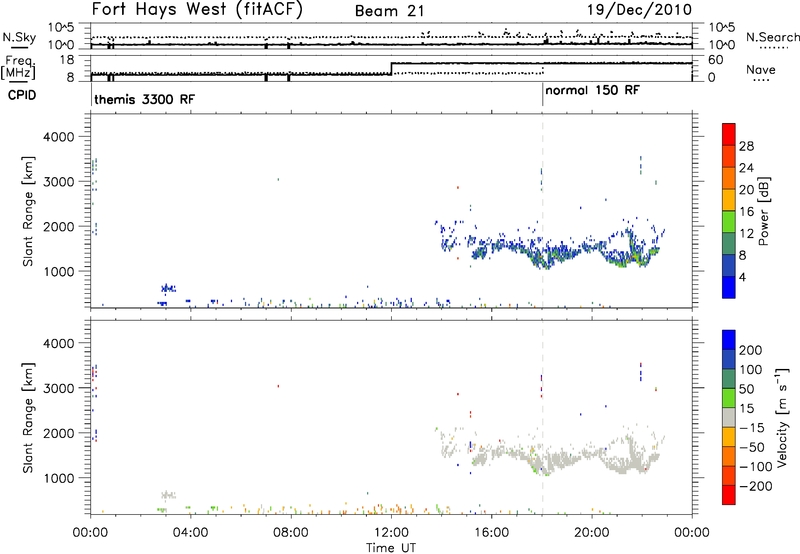800x554 pixels.
Task: Click the "Fort Hays West (fitACF)" title
Action: point(197,9)
